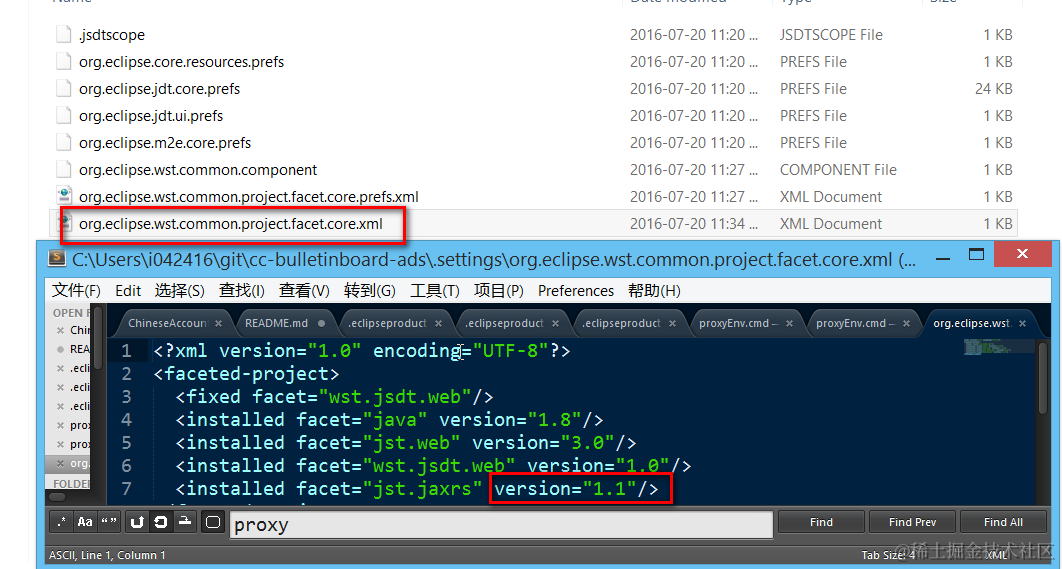Image resolution: width=1062 pixels, height=569 pixels.
Task: Select org.eclipse.jdt.ui.prefs in Explorer
Action: [151, 116]
